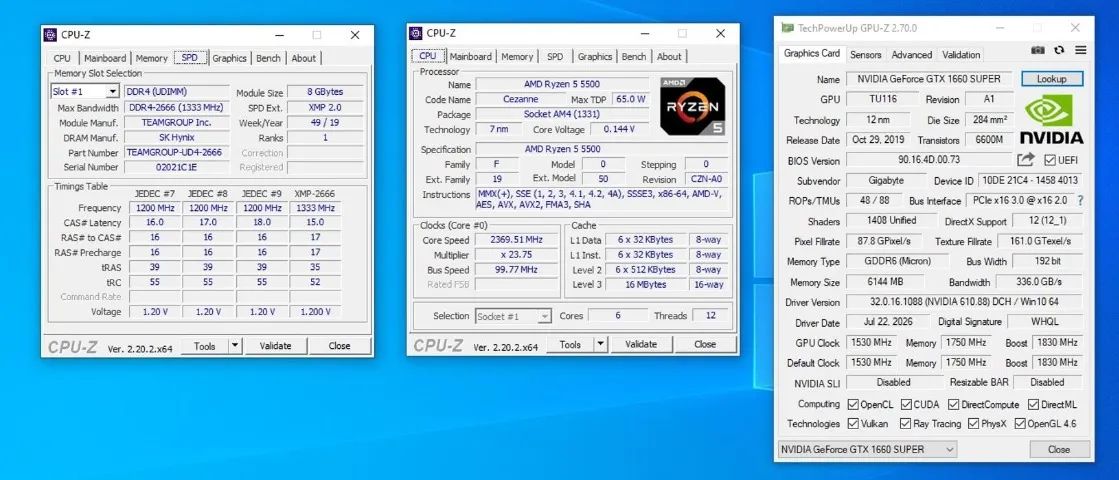
Task: Click Close button in middle CPU-Z window
Action: [x=705, y=344]
